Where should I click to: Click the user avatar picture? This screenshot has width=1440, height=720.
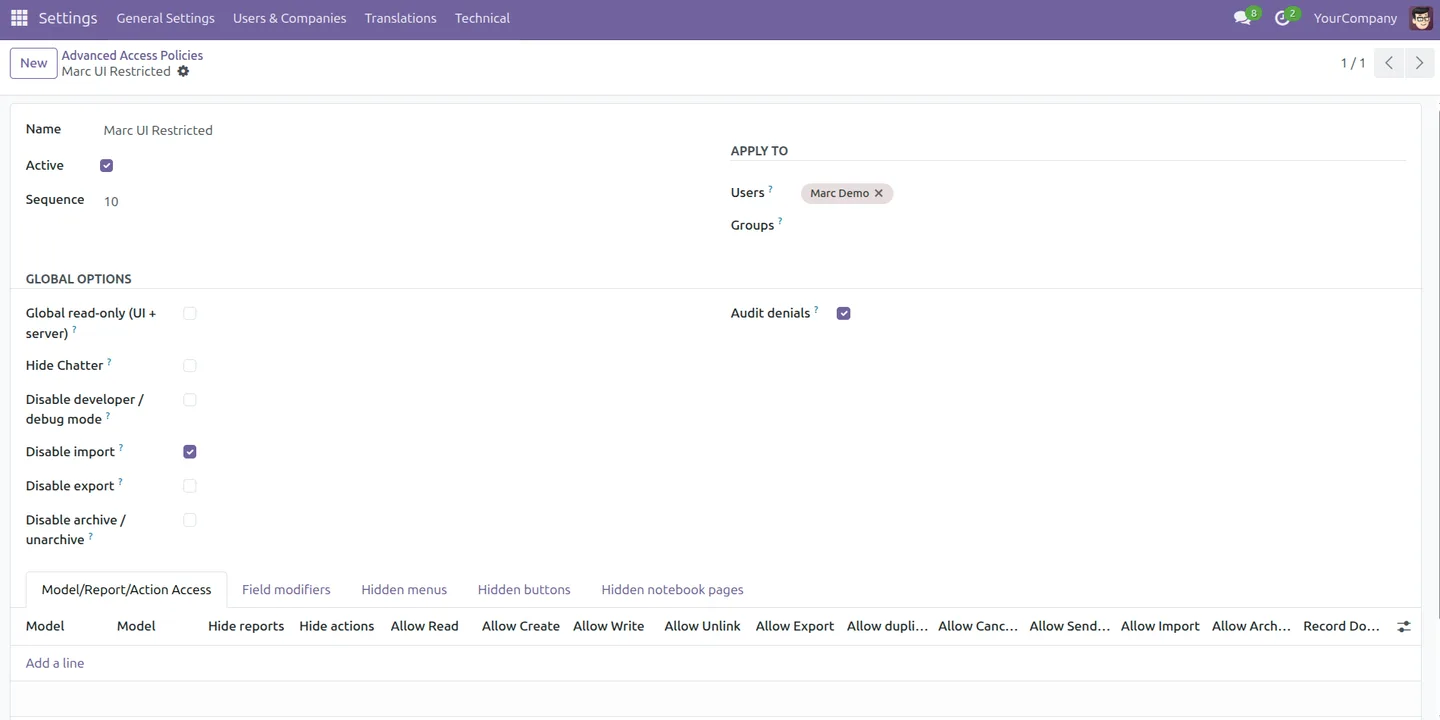1420,18
